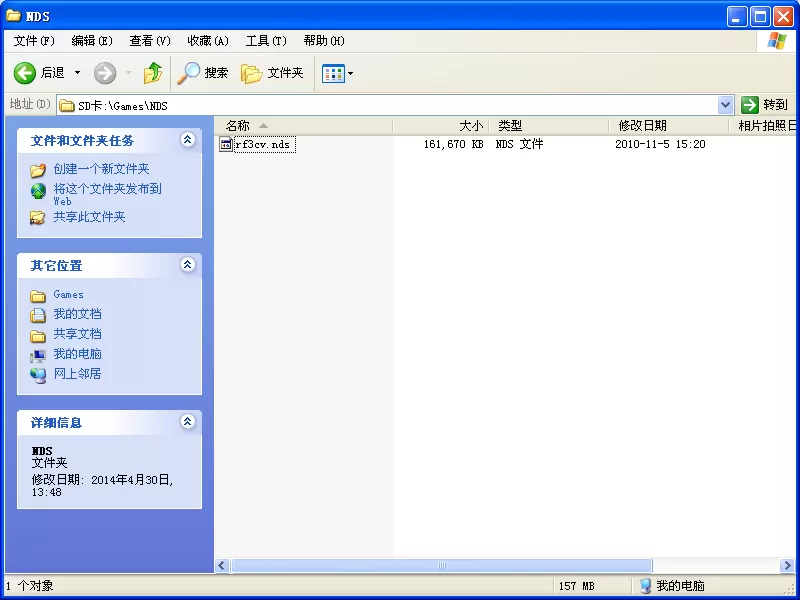The width and height of the screenshot is (800, 600).
Task: Open the 文件(F) menu
Action: click(x=34, y=41)
